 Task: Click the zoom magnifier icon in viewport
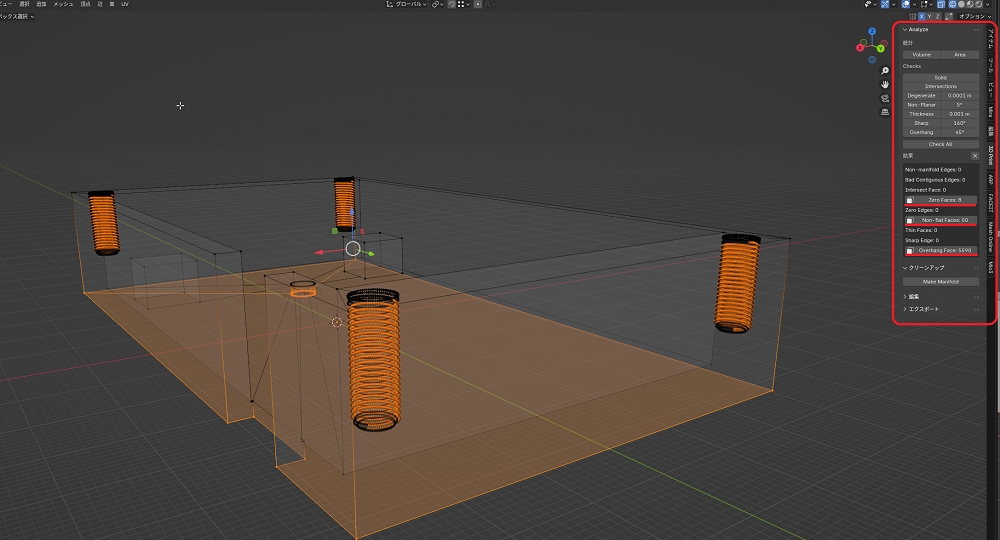(x=885, y=71)
